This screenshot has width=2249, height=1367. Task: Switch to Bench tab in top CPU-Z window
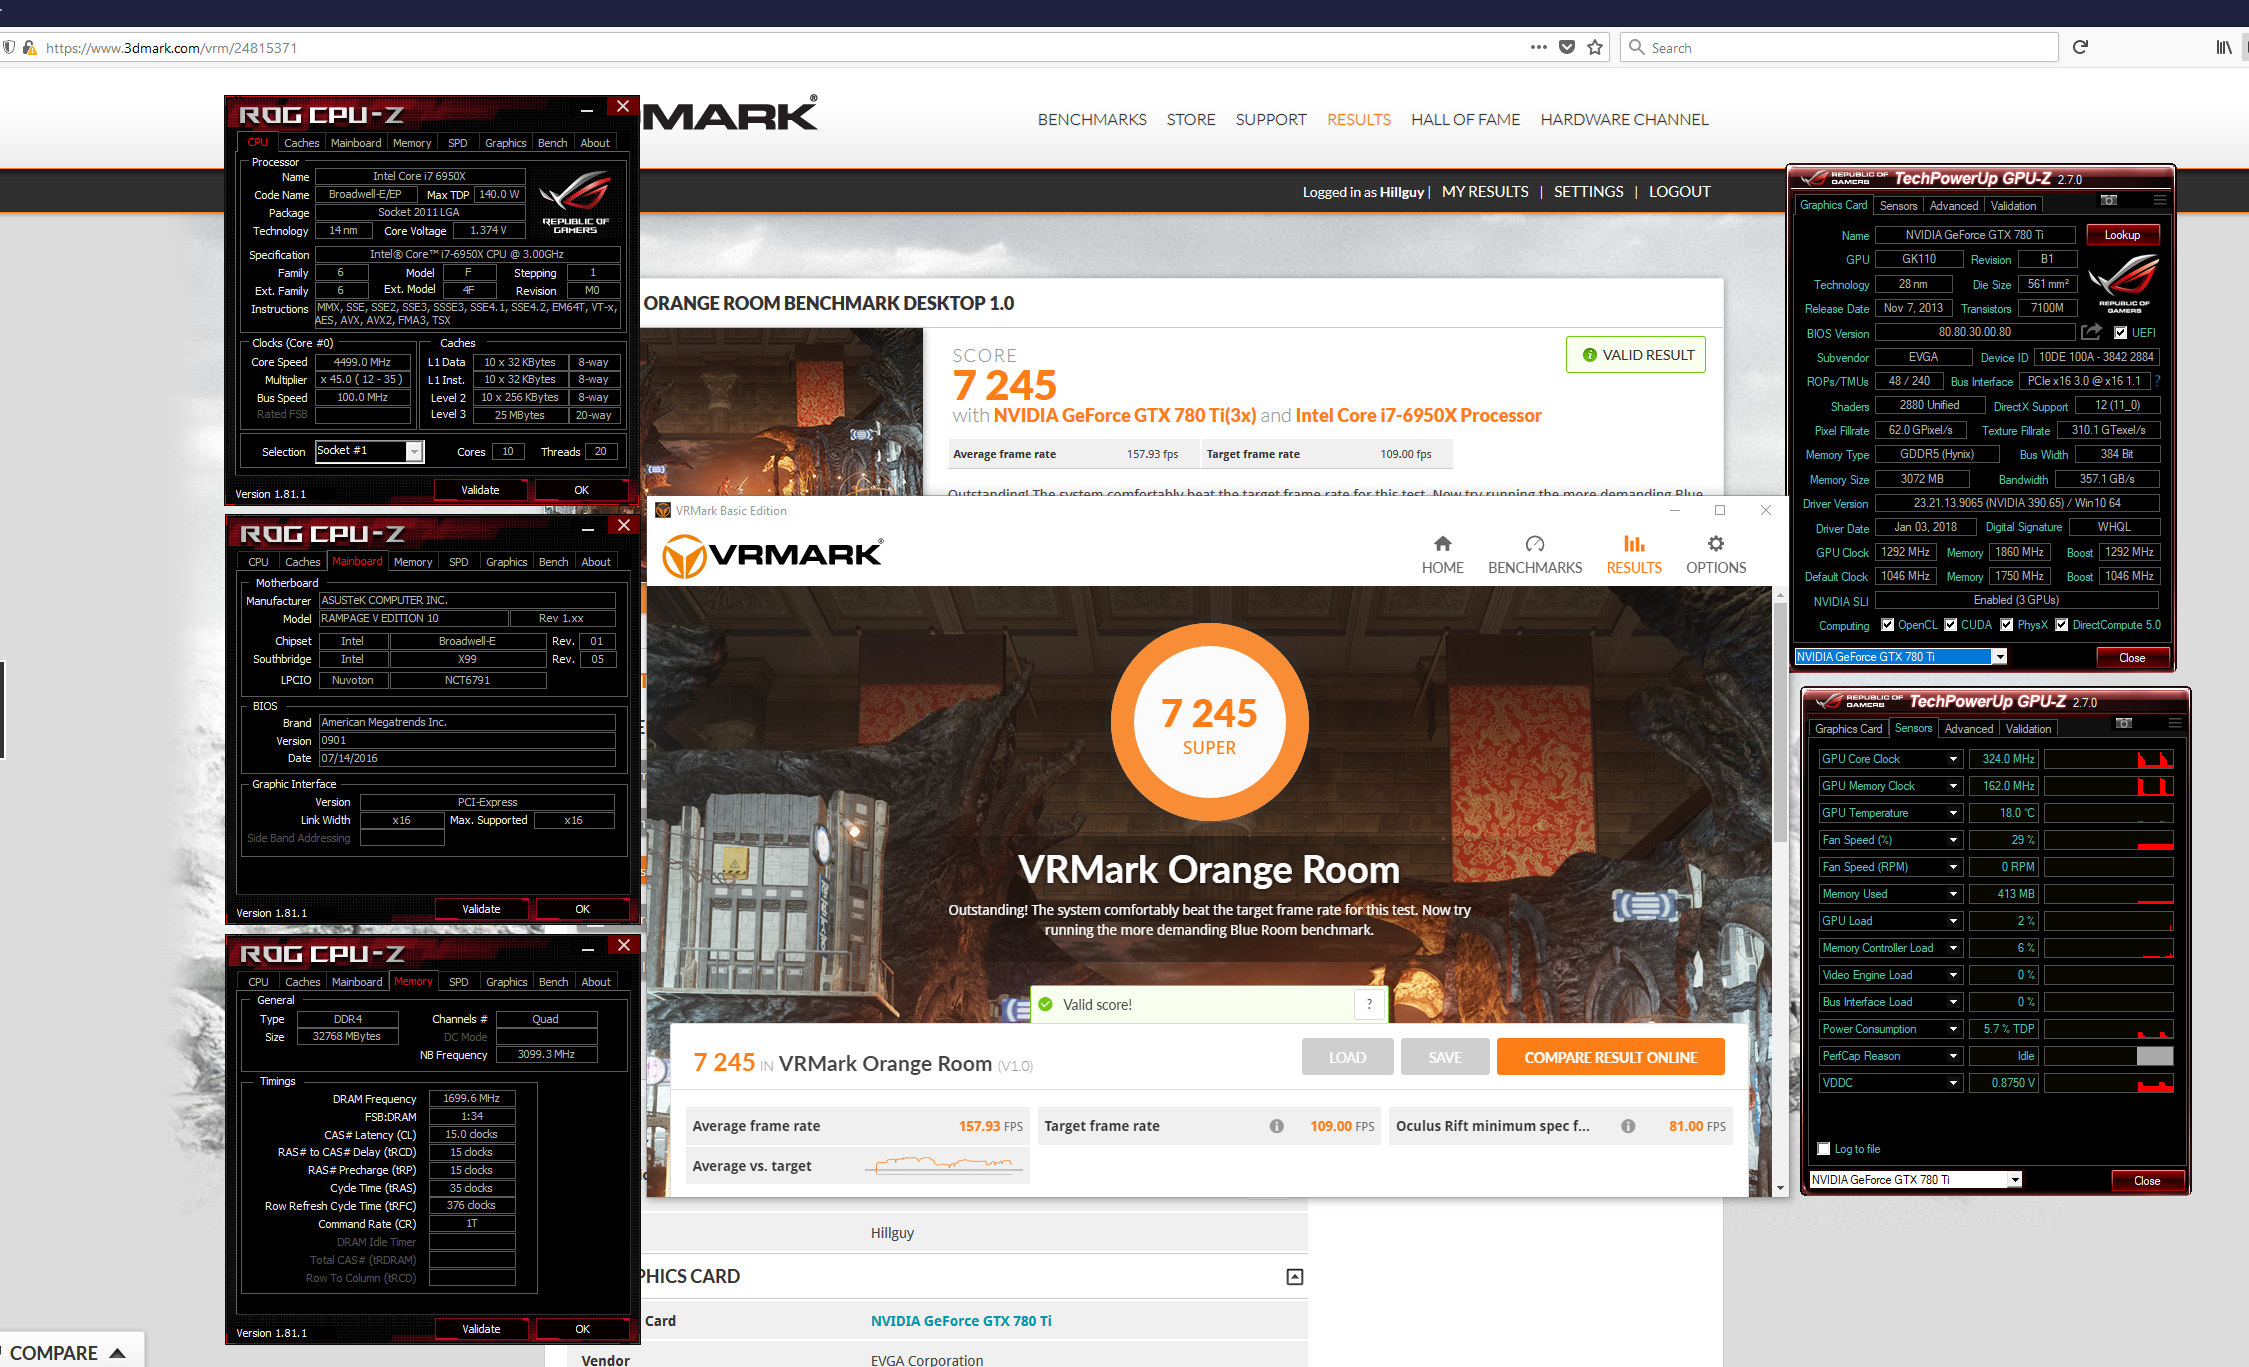(x=552, y=143)
